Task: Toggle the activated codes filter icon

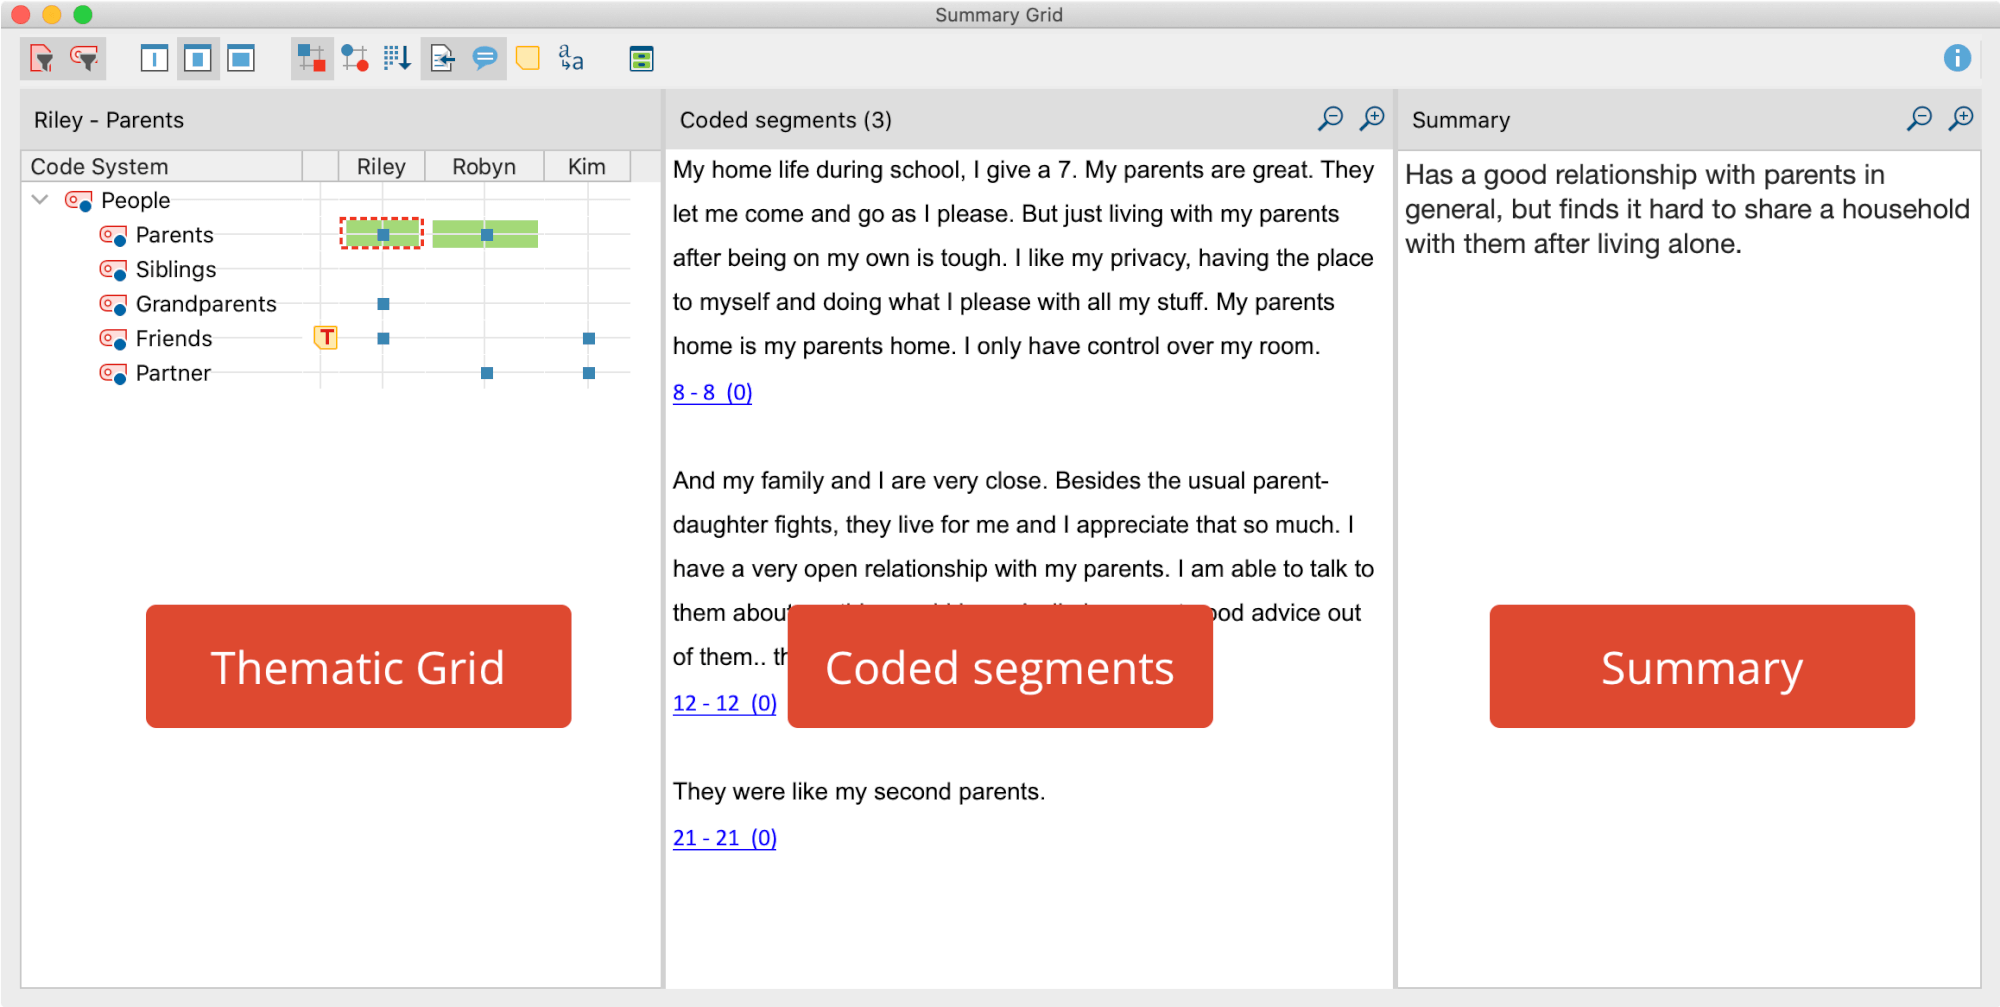Action: point(85,59)
